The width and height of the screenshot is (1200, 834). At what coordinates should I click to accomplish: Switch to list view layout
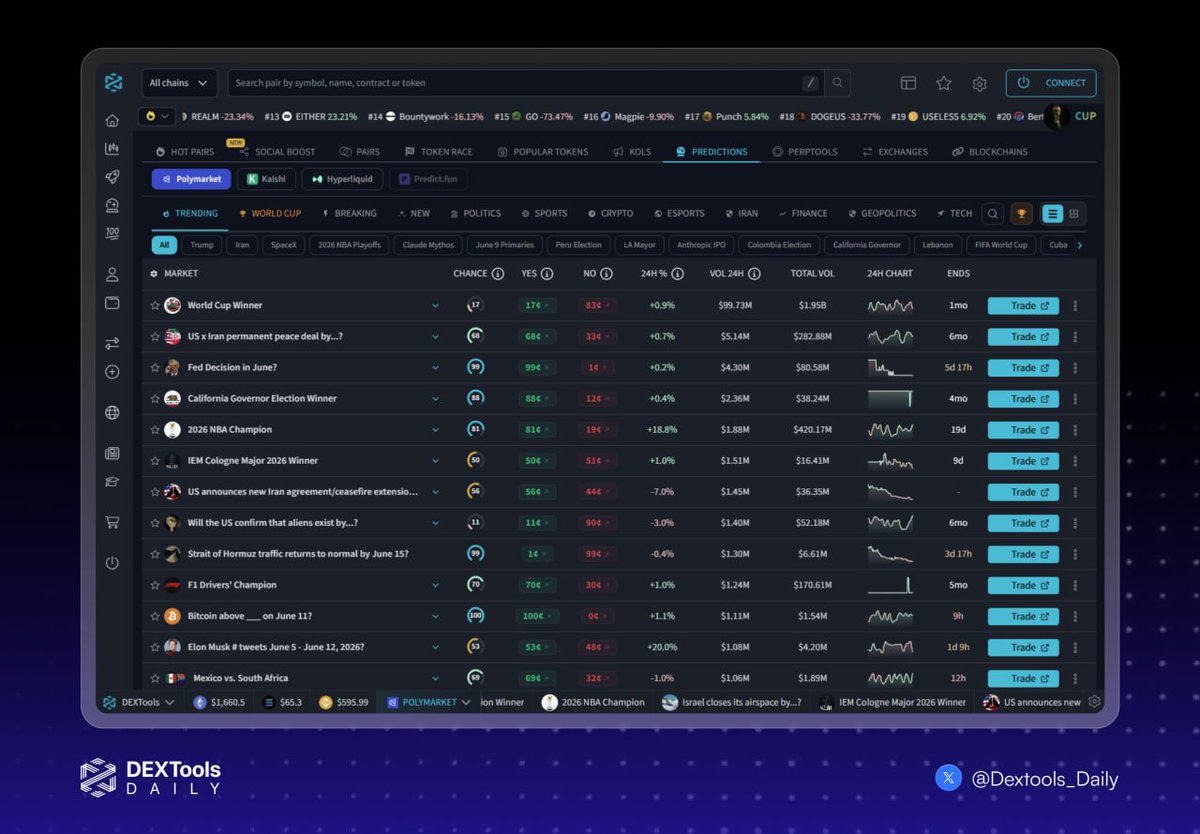[x=1052, y=213]
